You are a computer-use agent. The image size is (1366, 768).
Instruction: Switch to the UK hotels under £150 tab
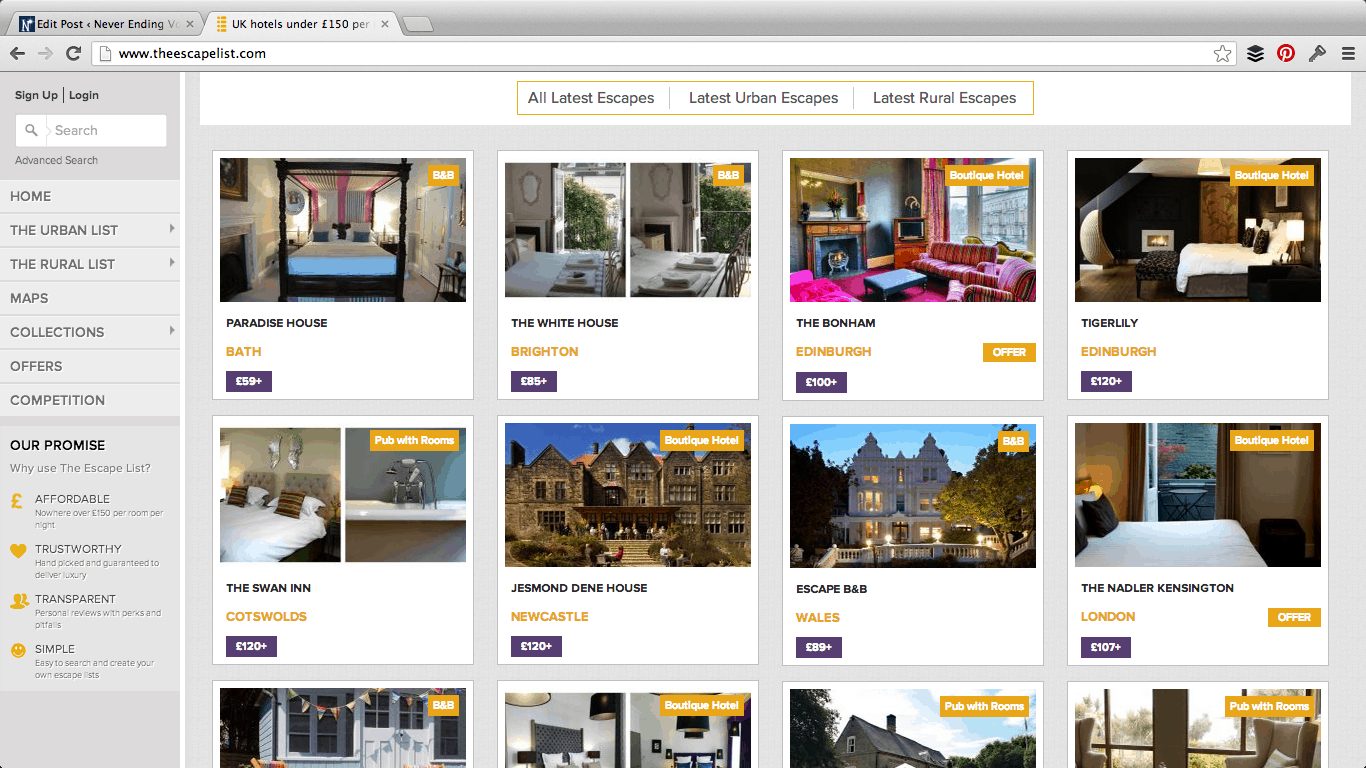[302, 24]
